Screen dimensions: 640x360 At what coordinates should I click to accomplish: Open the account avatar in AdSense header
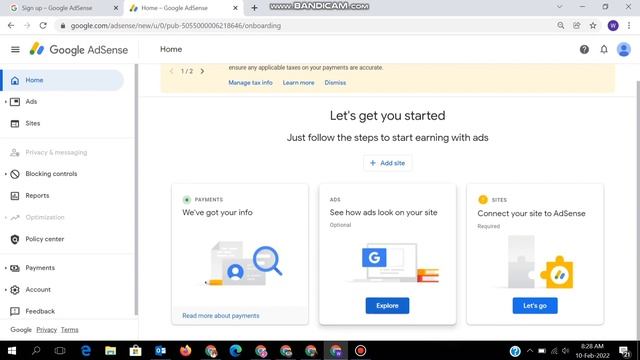click(x=623, y=49)
